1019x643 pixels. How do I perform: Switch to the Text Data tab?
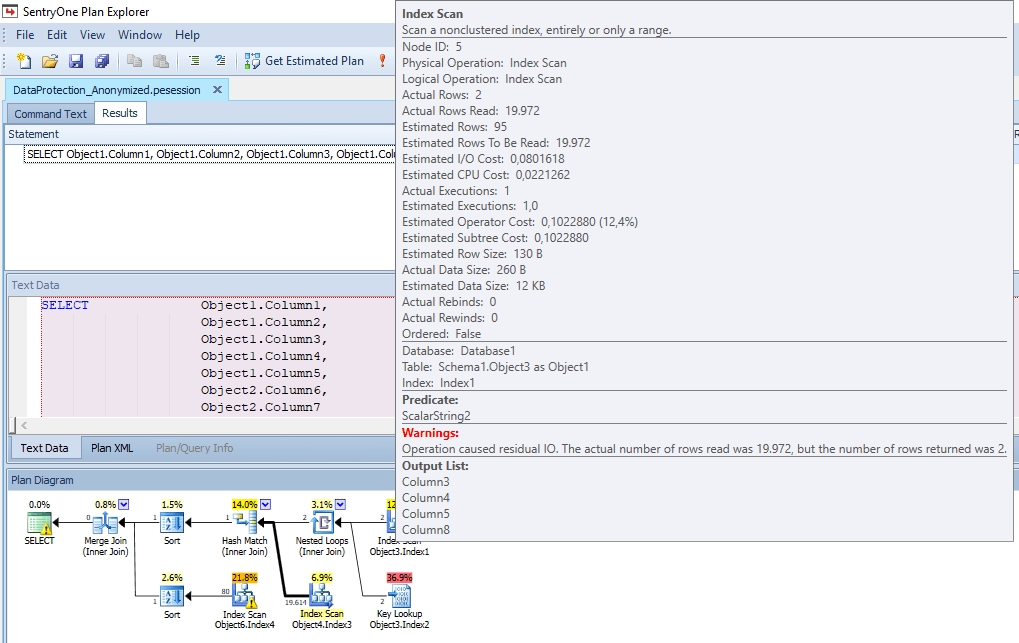(x=44, y=448)
